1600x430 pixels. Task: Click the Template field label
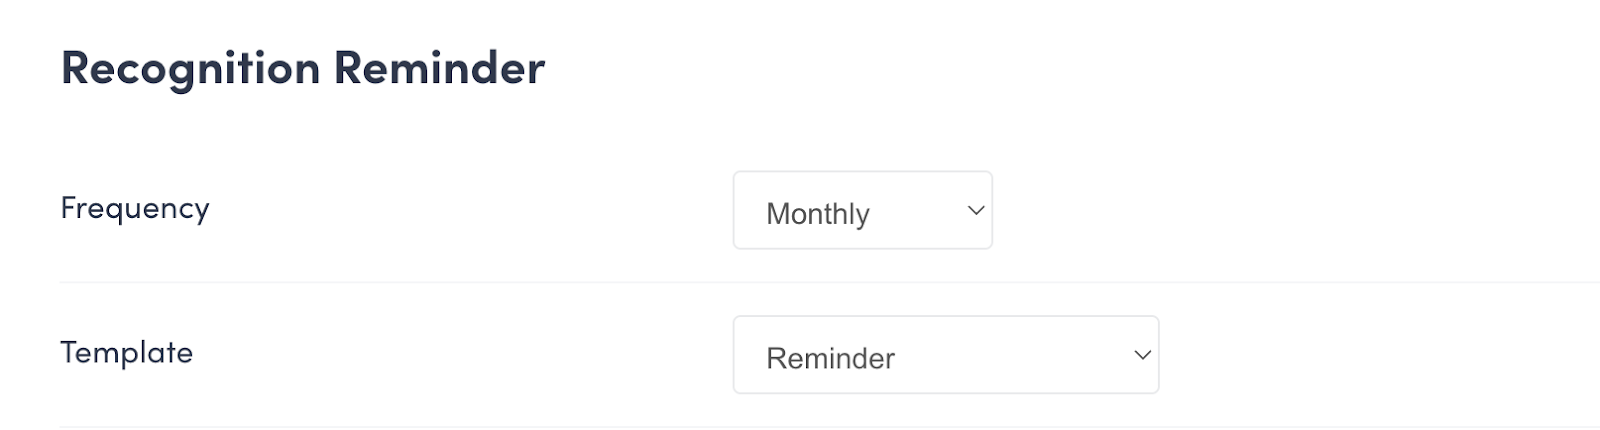[127, 352]
